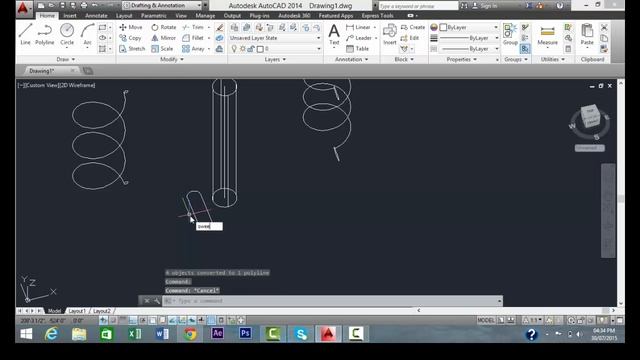Open the Express Tools tab
This screenshot has height=360, width=640.
pyautogui.click(x=378, y=16)
